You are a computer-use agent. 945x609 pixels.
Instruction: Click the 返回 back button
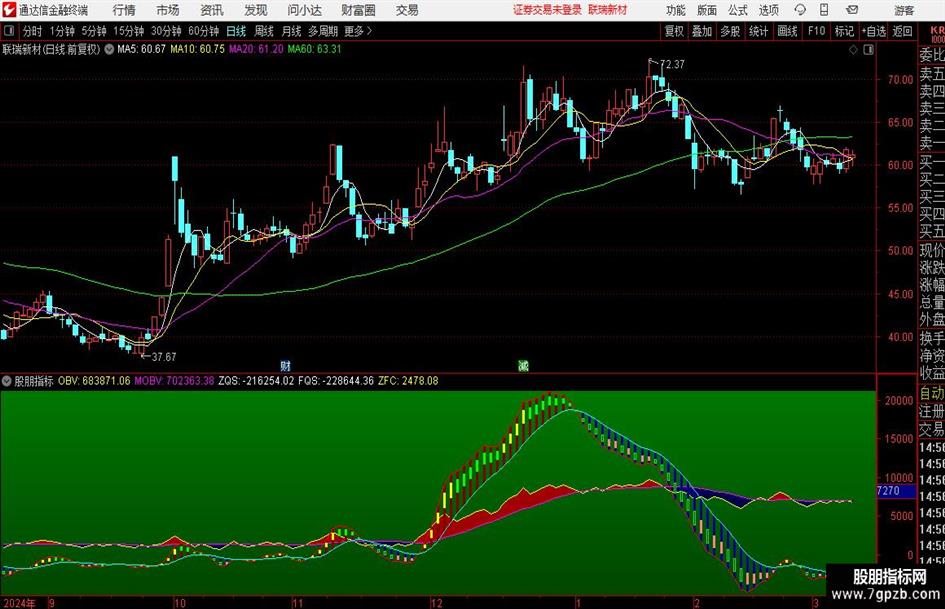pyautogui.click(x=902, y=31)
